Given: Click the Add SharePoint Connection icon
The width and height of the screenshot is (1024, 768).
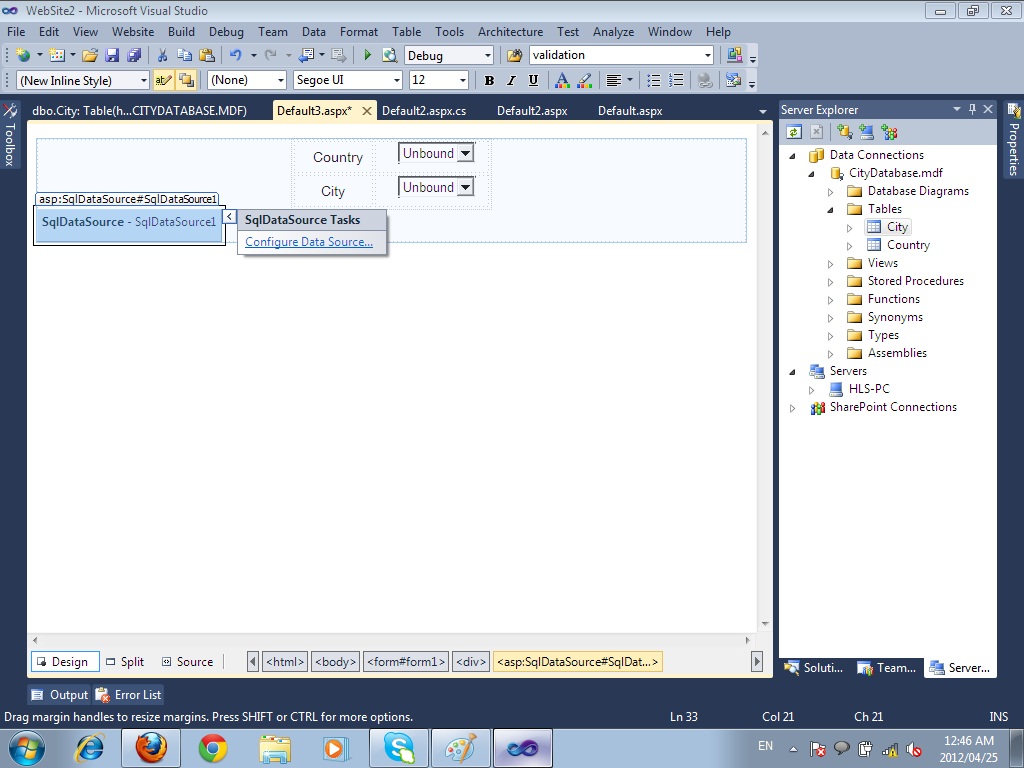Looking at the screenshot, I should 889,133.
